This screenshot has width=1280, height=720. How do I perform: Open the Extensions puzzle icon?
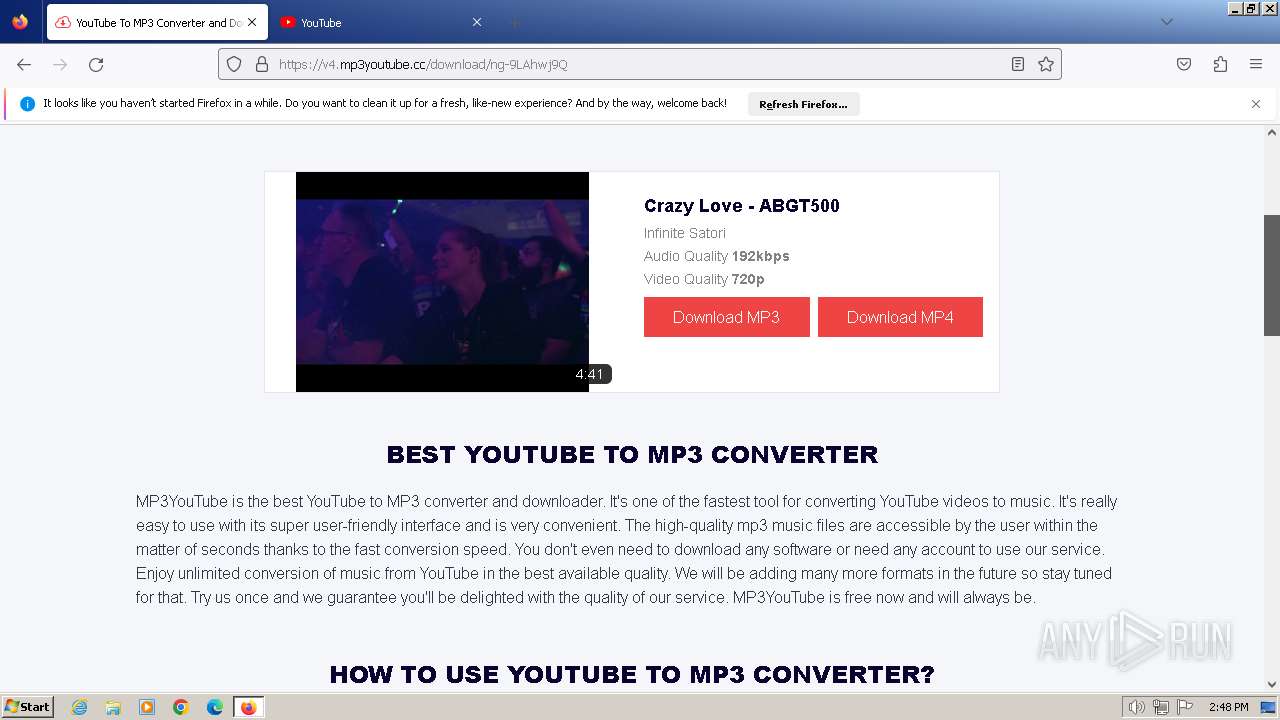[x=1220, y=64]
